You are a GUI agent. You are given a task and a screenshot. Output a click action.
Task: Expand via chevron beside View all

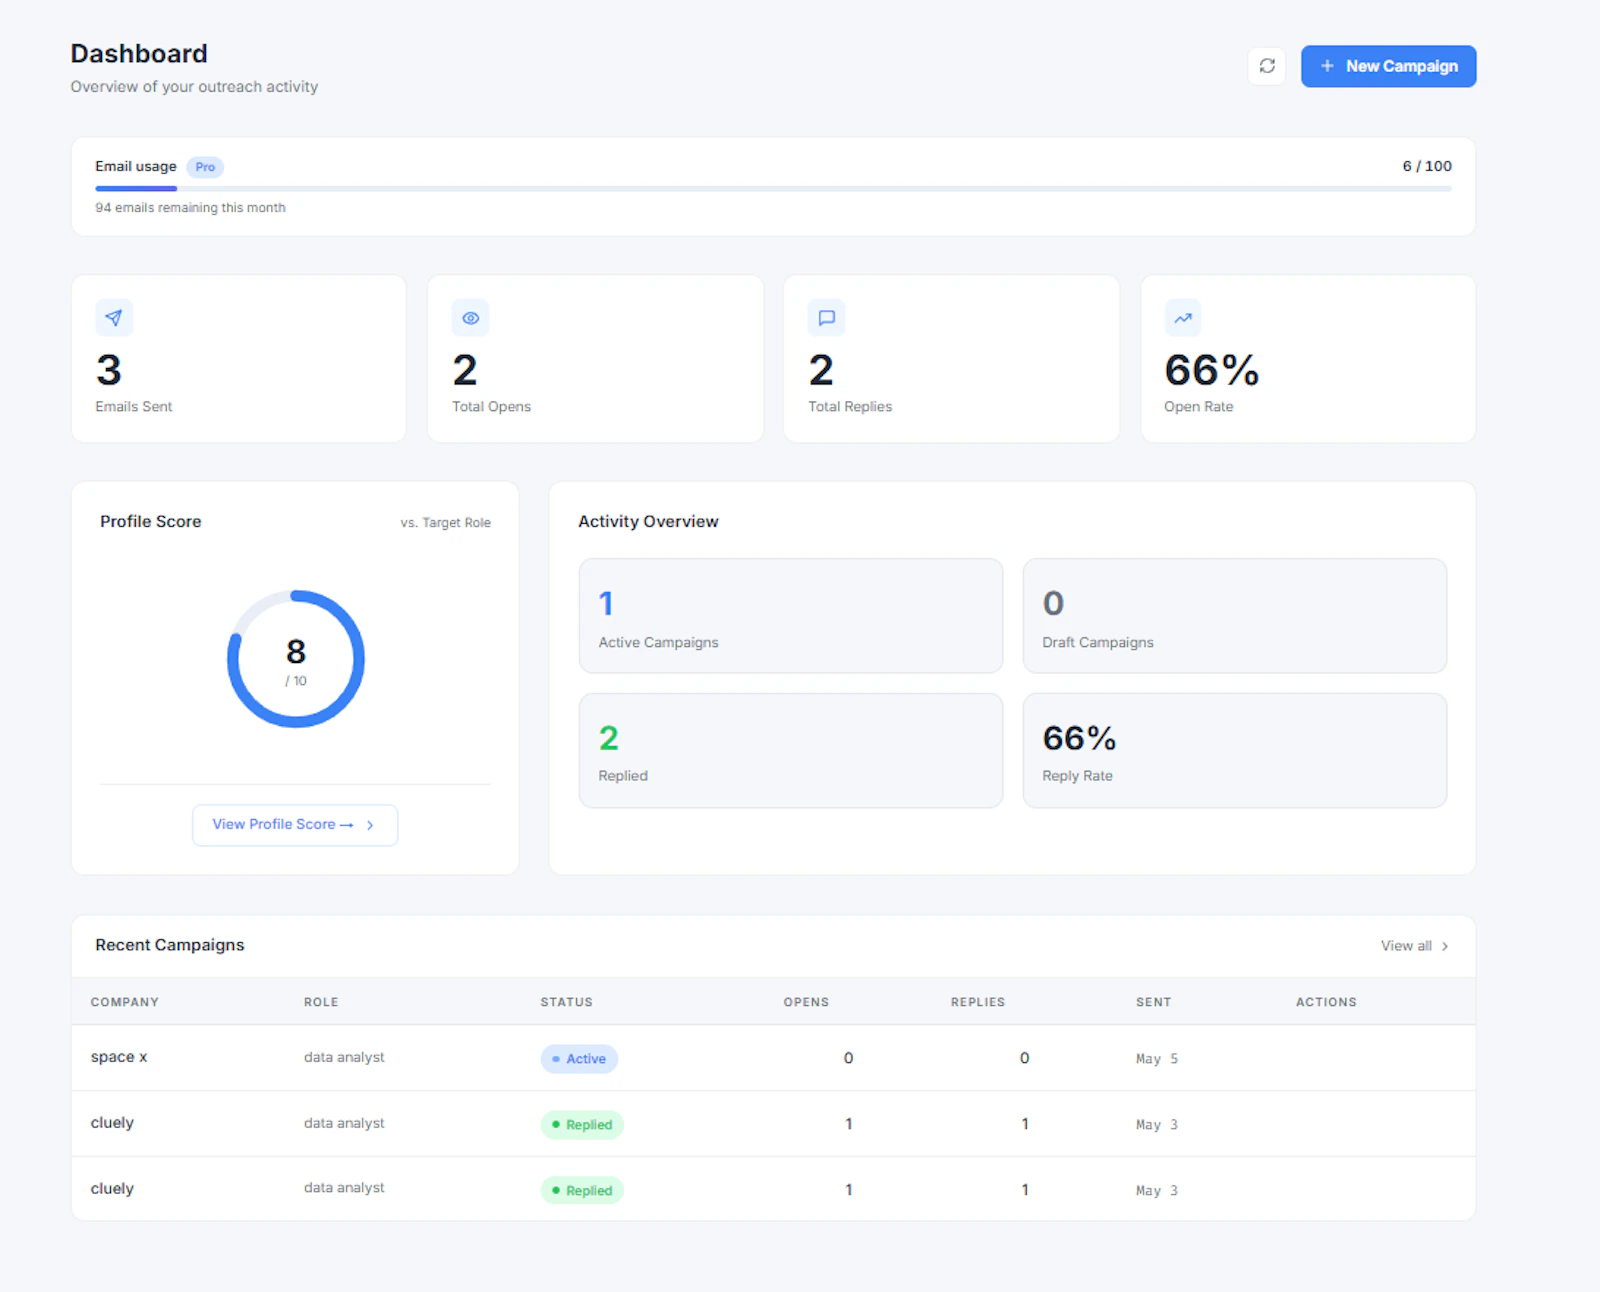point(1445,946)
